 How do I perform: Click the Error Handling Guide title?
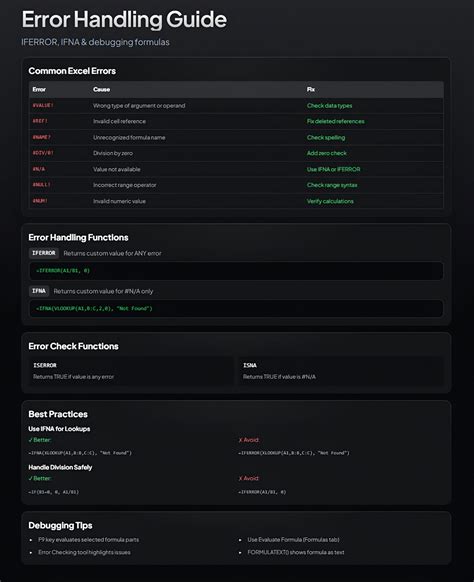pos(124,19)
